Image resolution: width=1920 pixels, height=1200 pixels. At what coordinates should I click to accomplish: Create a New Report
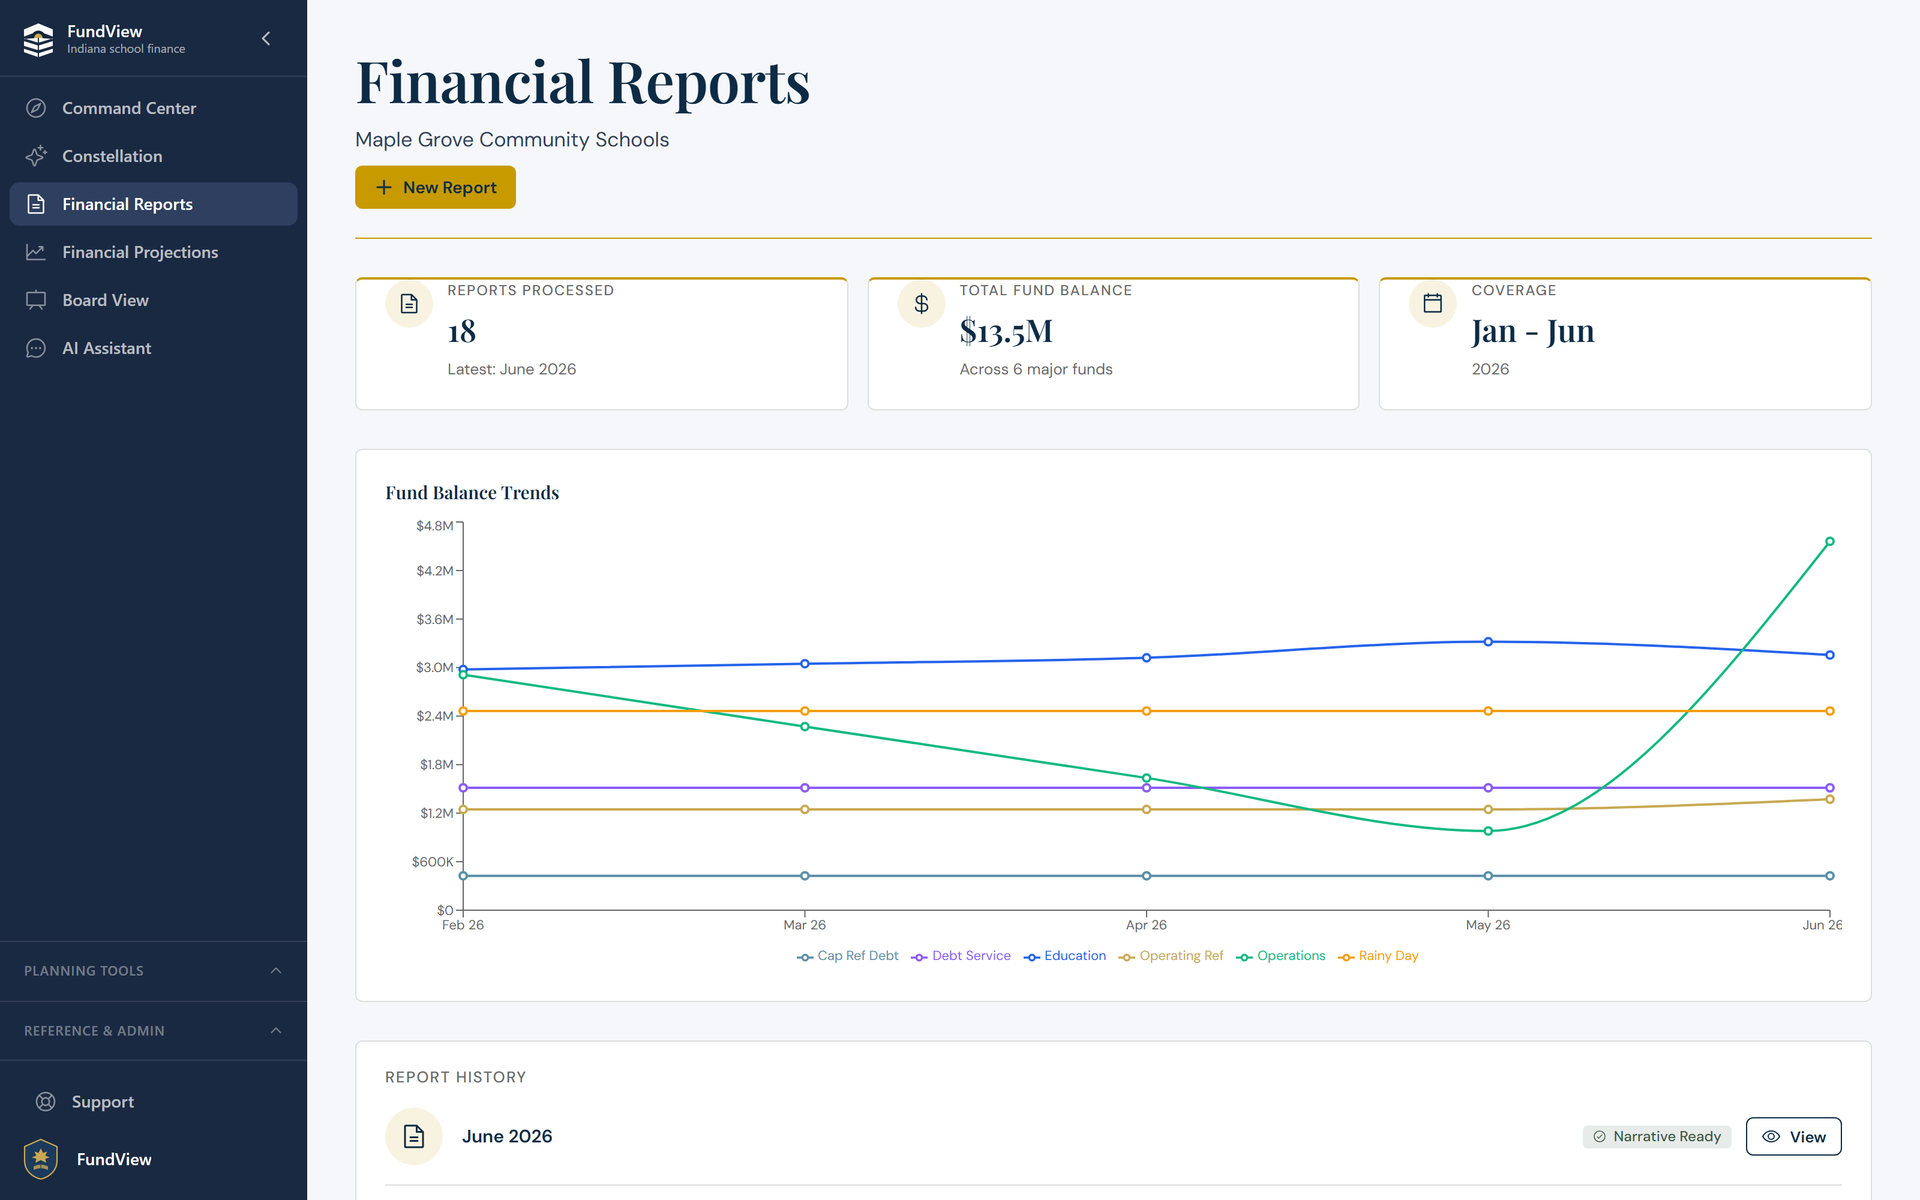tap(435, 187)
